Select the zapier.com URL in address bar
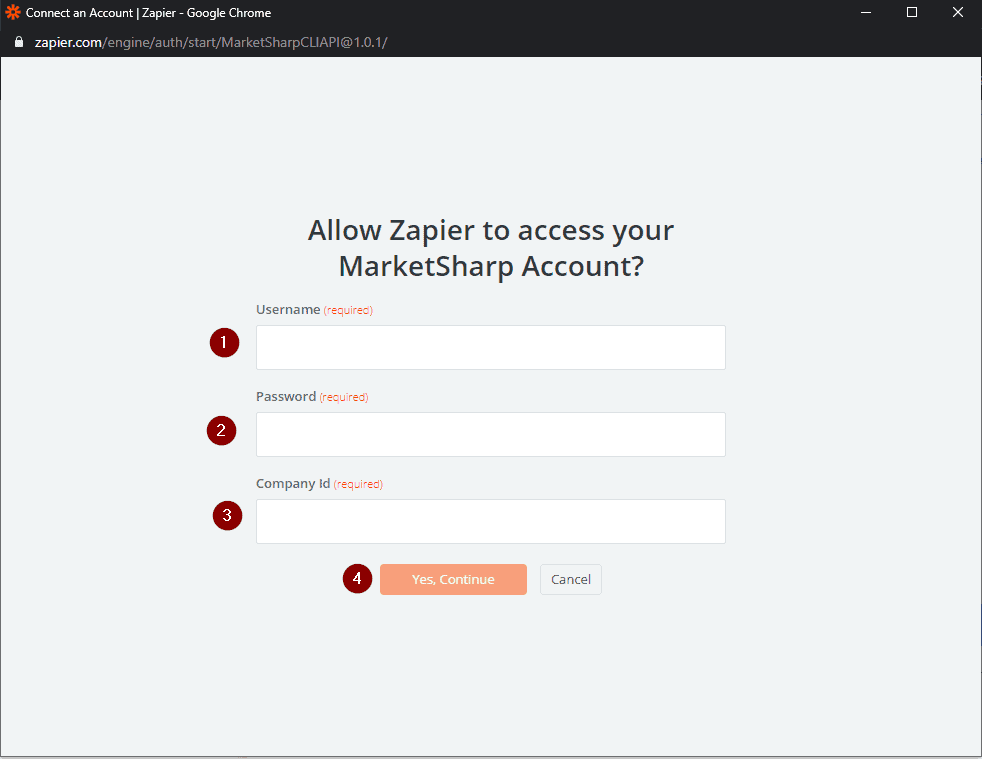This screenshot has width=982, height=759. click(211, 43)
